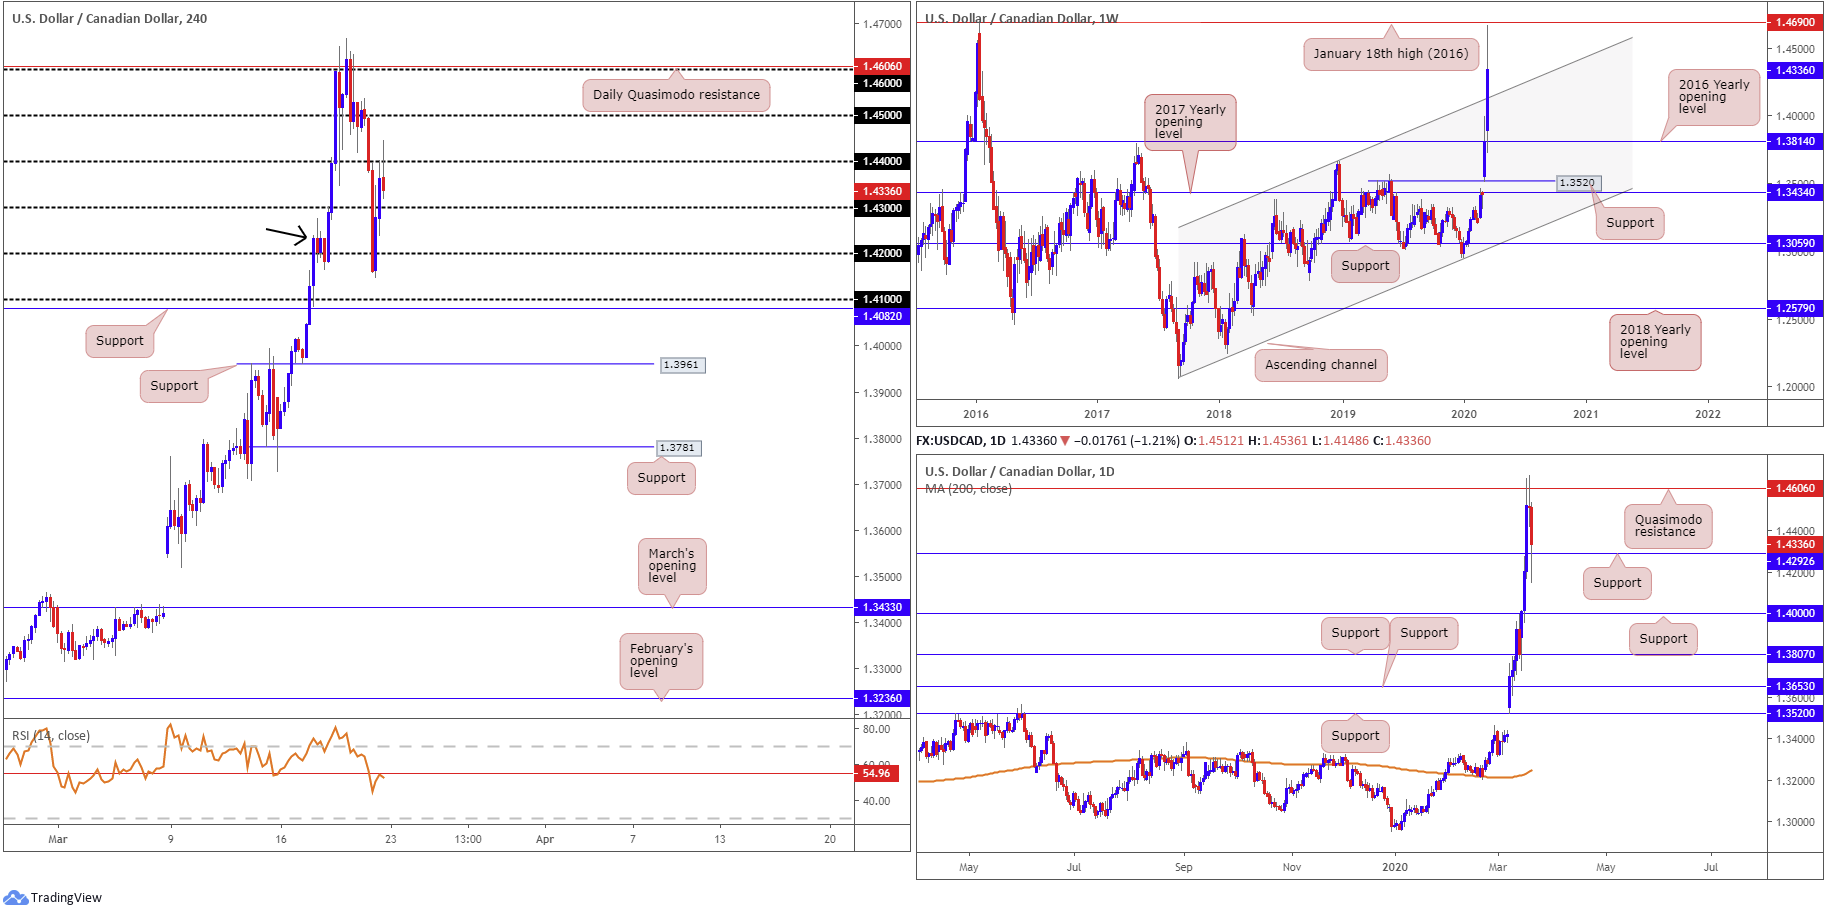Viewport: 1827px width, 908px height.
Task: Click the 'Apr' marker on 240 chart time axis
Action: [x=545, y=839]
